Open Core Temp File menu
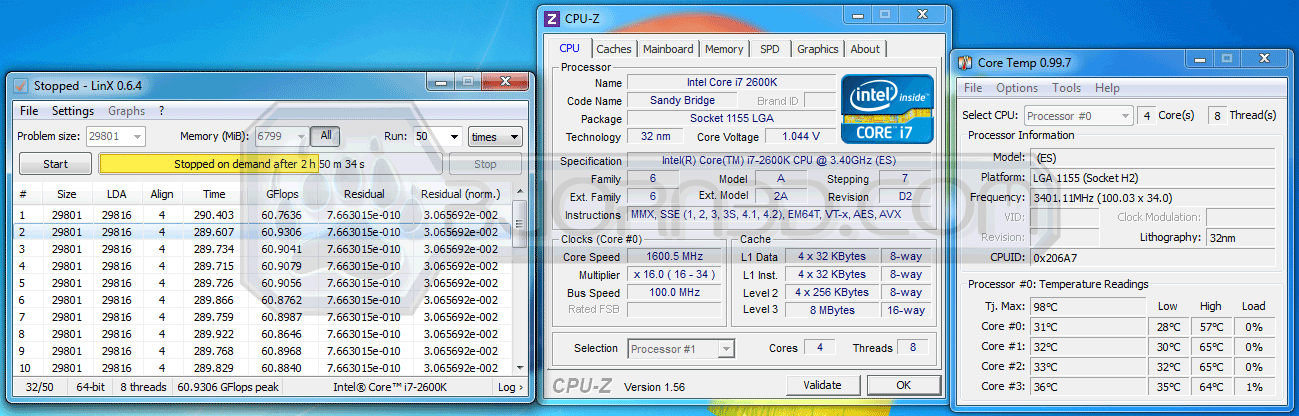The width and height of the screenshot is (1299, 416). pyautogui.click(x=973, y=88)
